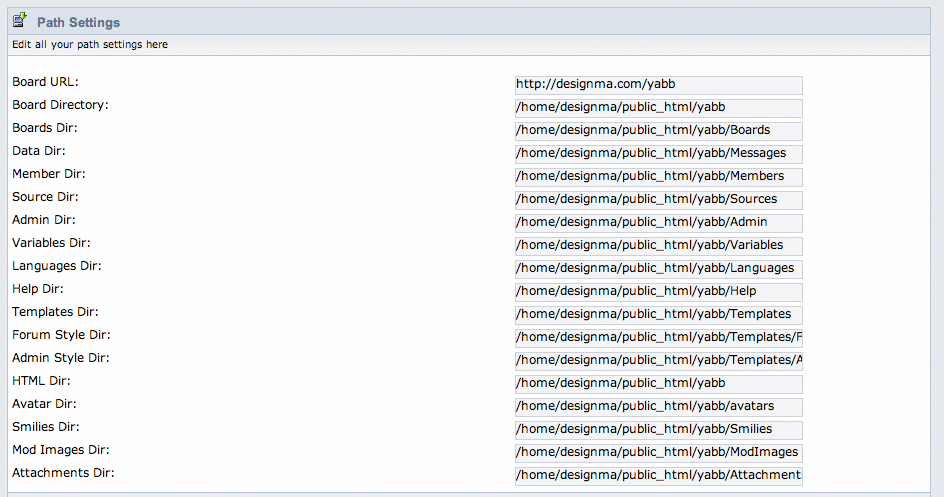Focus the Mod Images Dir field
This screenshot has height=497, width=944.
[x=658, y=453]
